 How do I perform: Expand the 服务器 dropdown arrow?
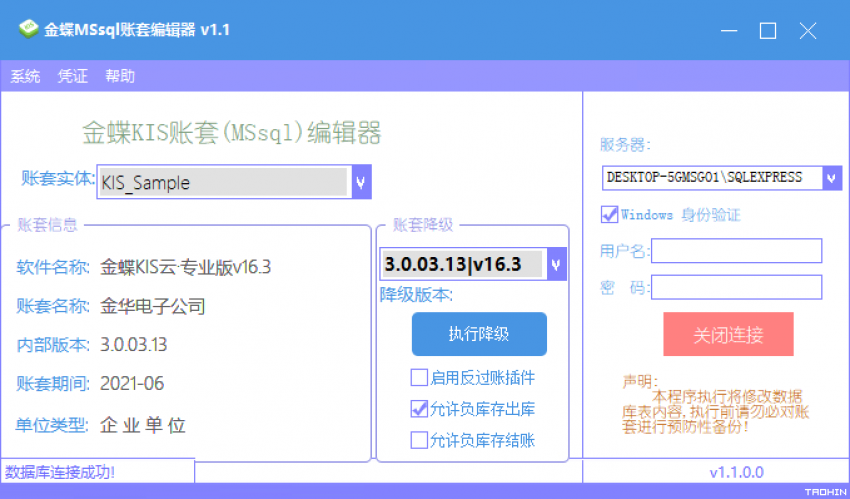pos(832,178)
